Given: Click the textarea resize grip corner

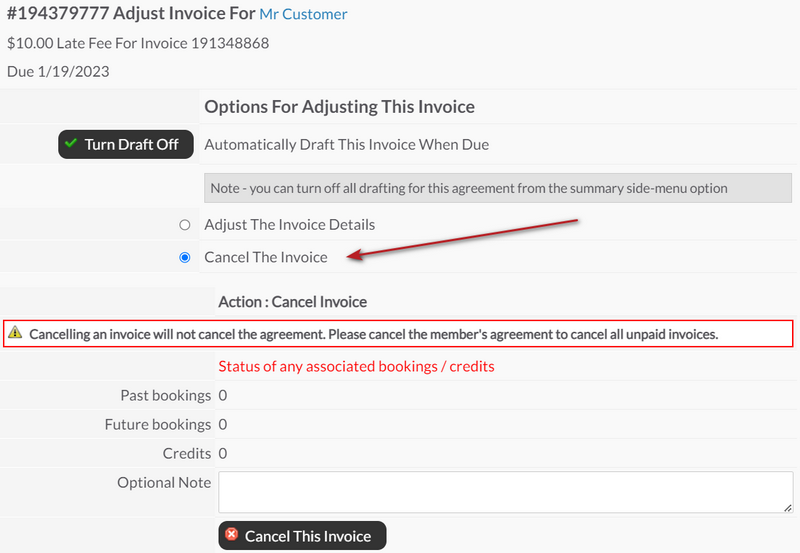Looking at the screenshot, I should tap(788, 508).
